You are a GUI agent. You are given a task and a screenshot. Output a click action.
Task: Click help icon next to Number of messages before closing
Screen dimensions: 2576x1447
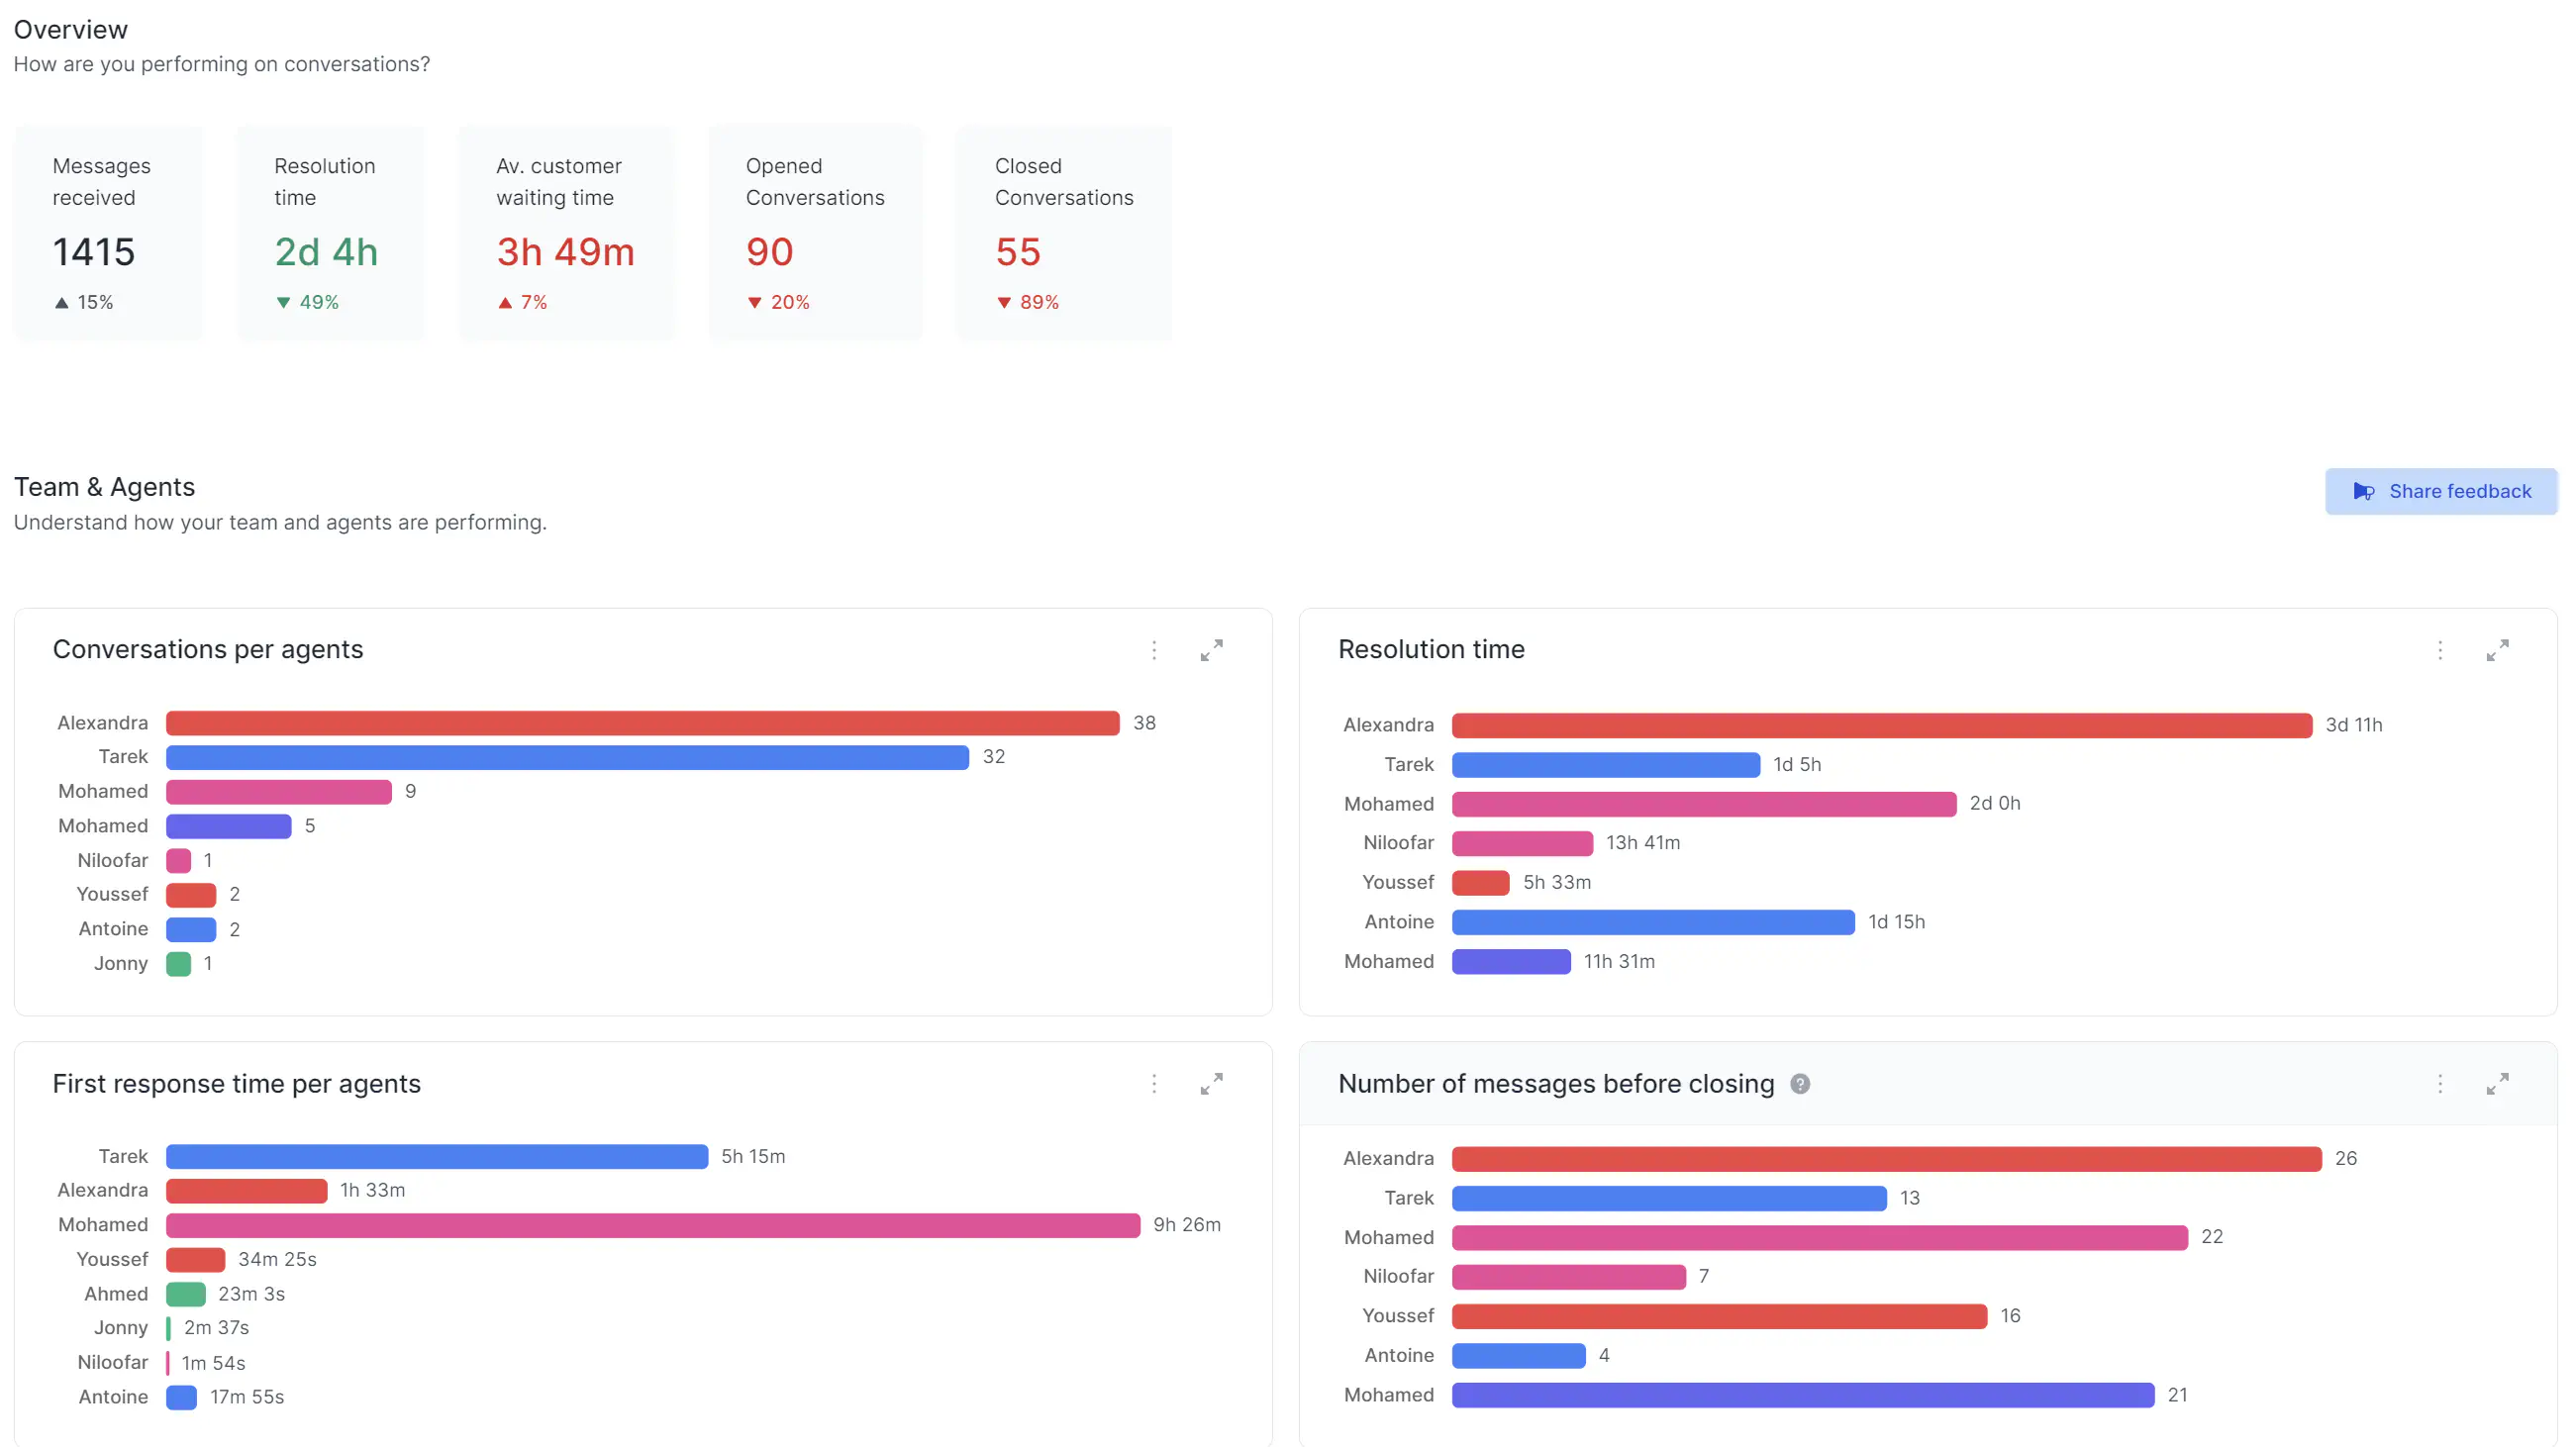pyautogui.click(x=1800, y=1084)
